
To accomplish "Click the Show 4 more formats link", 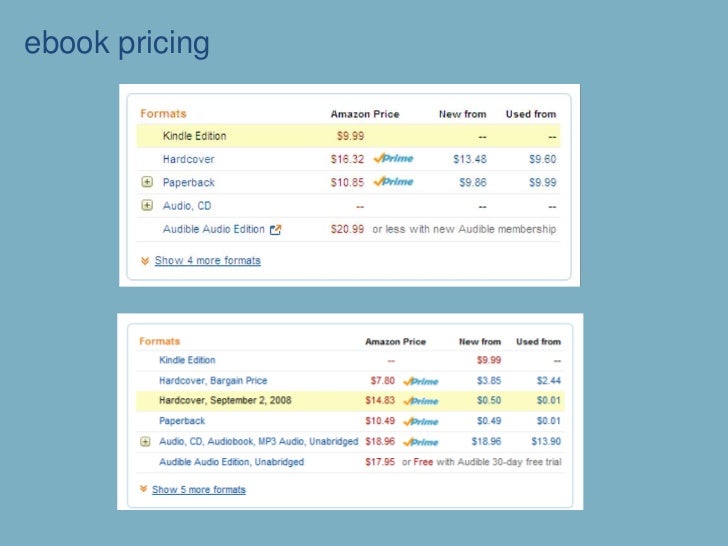I will coord(208,260).
